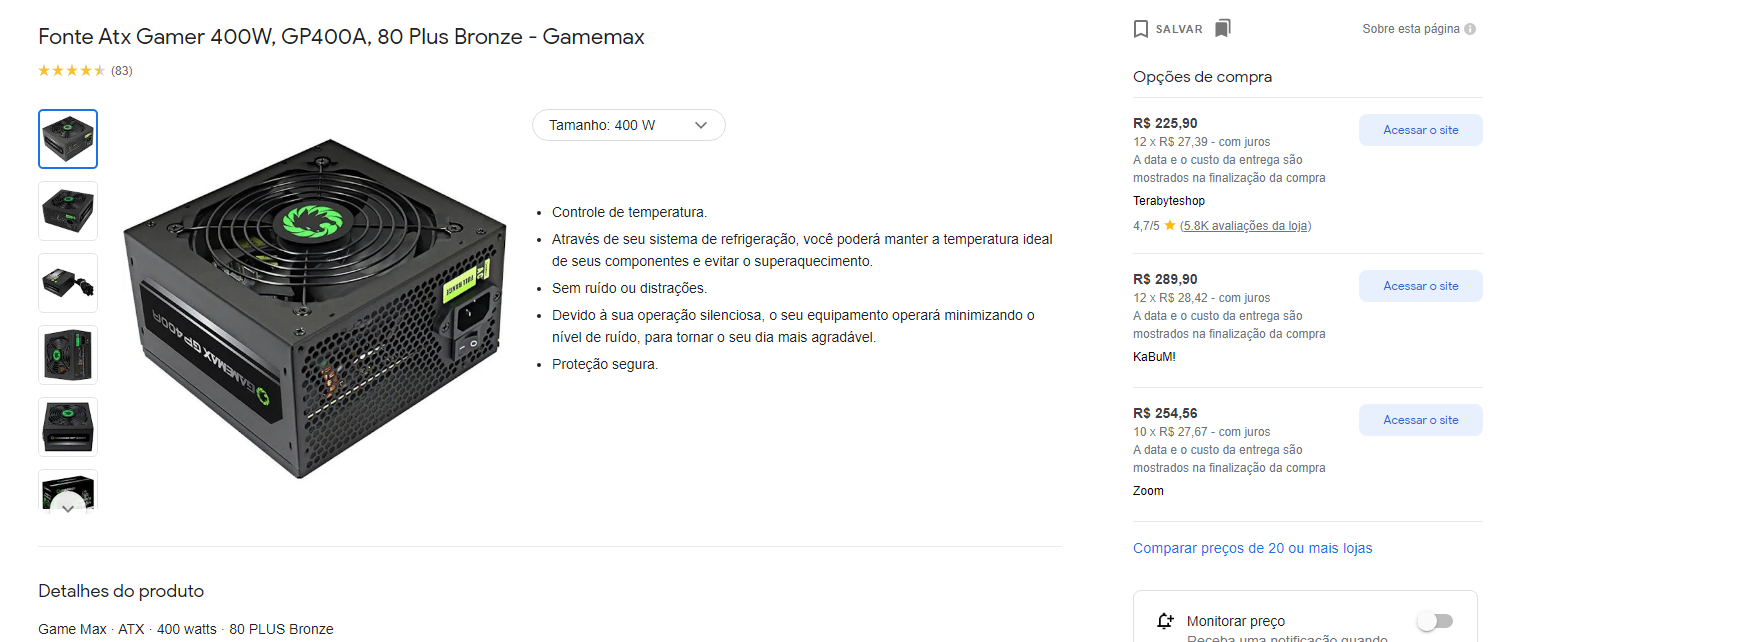The image size is (1738, 642).
Task: Click the main power supply product image
Action: (x=315, y=309)
